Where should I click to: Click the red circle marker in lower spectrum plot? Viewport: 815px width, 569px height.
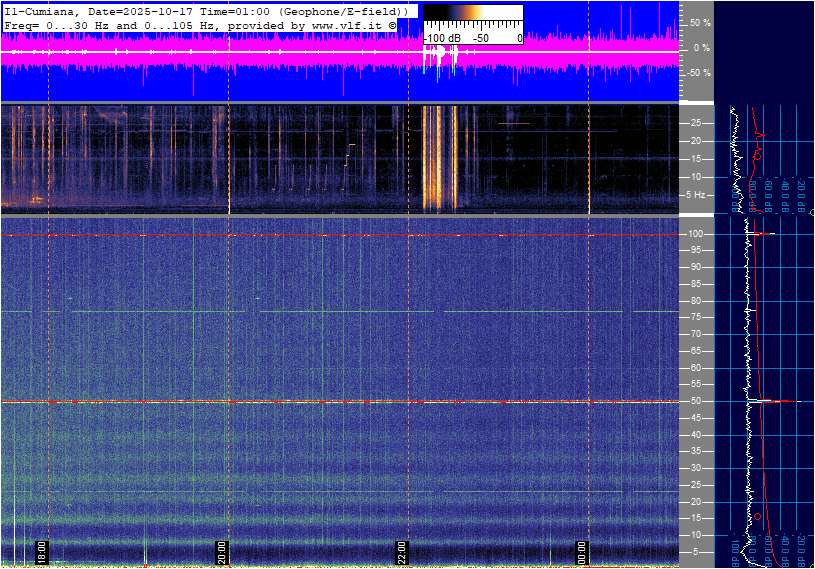click(757, 516)
